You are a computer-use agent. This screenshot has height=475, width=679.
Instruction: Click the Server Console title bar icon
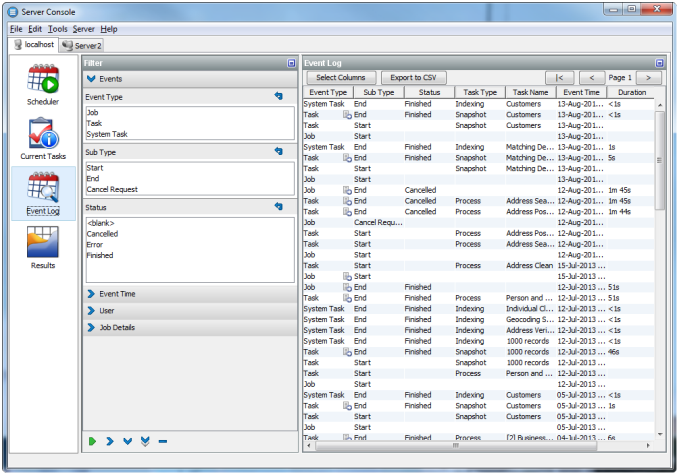point(13,12)
